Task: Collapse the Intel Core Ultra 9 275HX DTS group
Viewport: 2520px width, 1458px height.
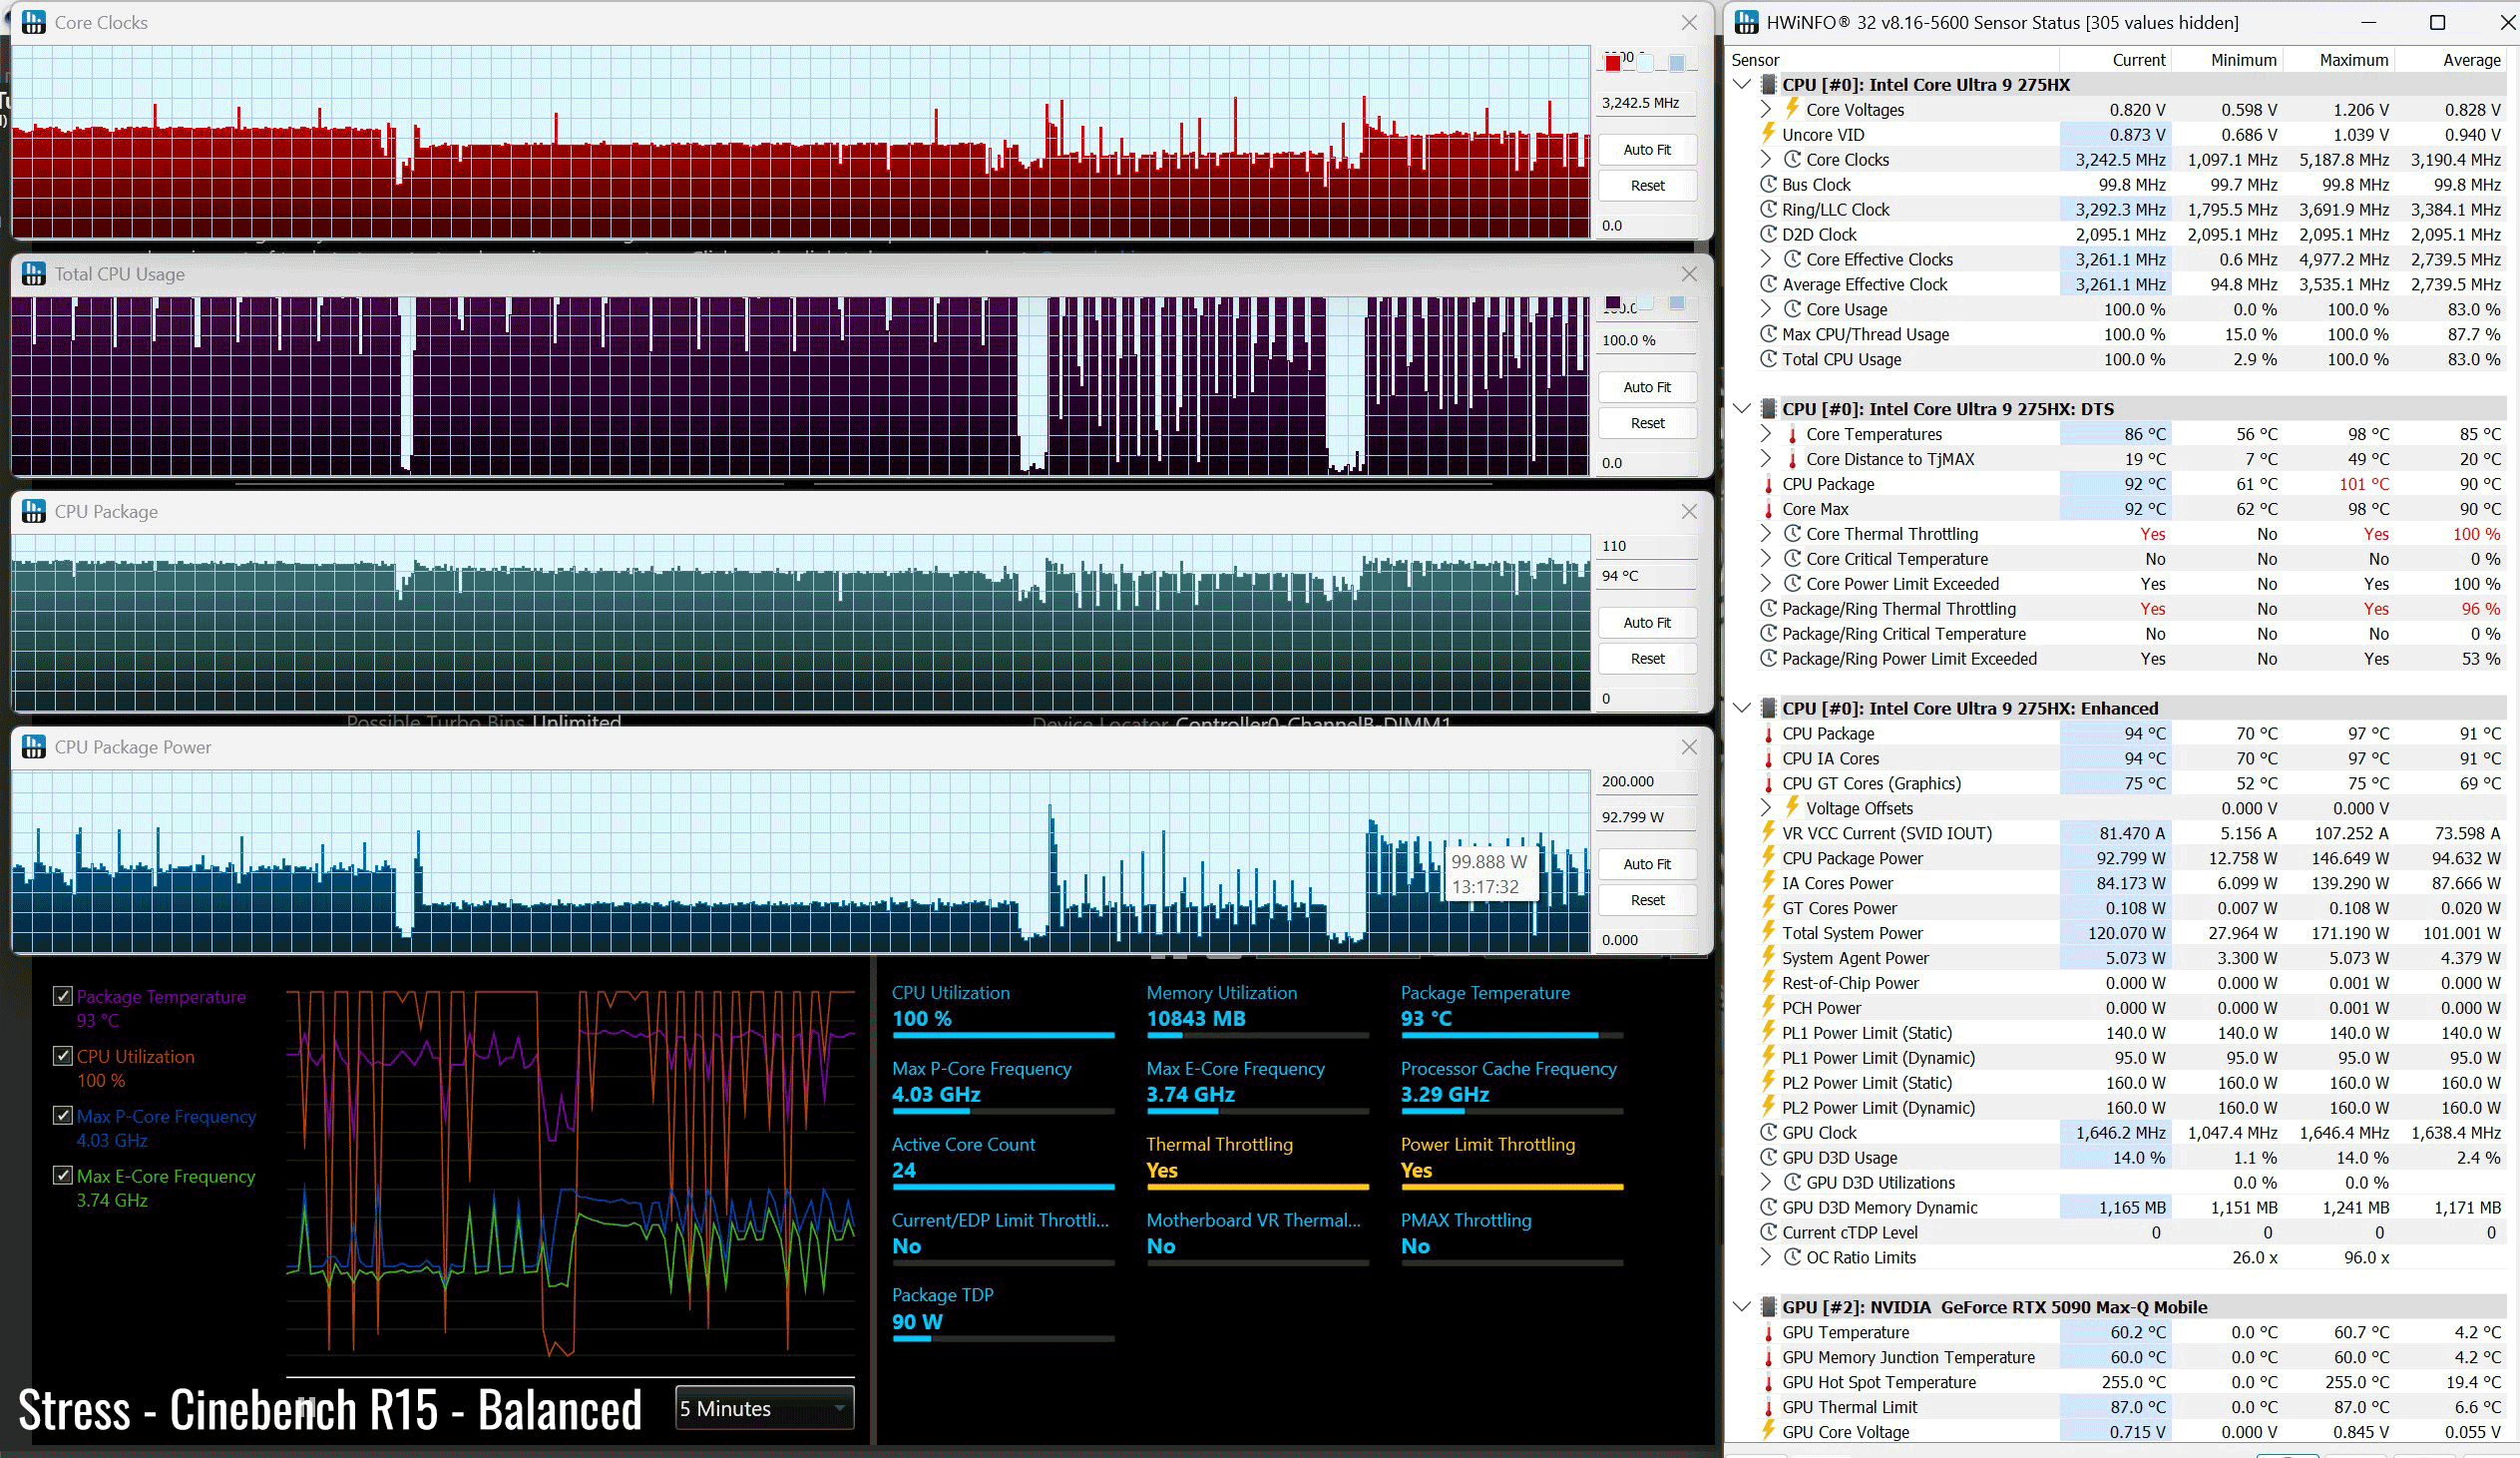Action: coord(1742,408)
